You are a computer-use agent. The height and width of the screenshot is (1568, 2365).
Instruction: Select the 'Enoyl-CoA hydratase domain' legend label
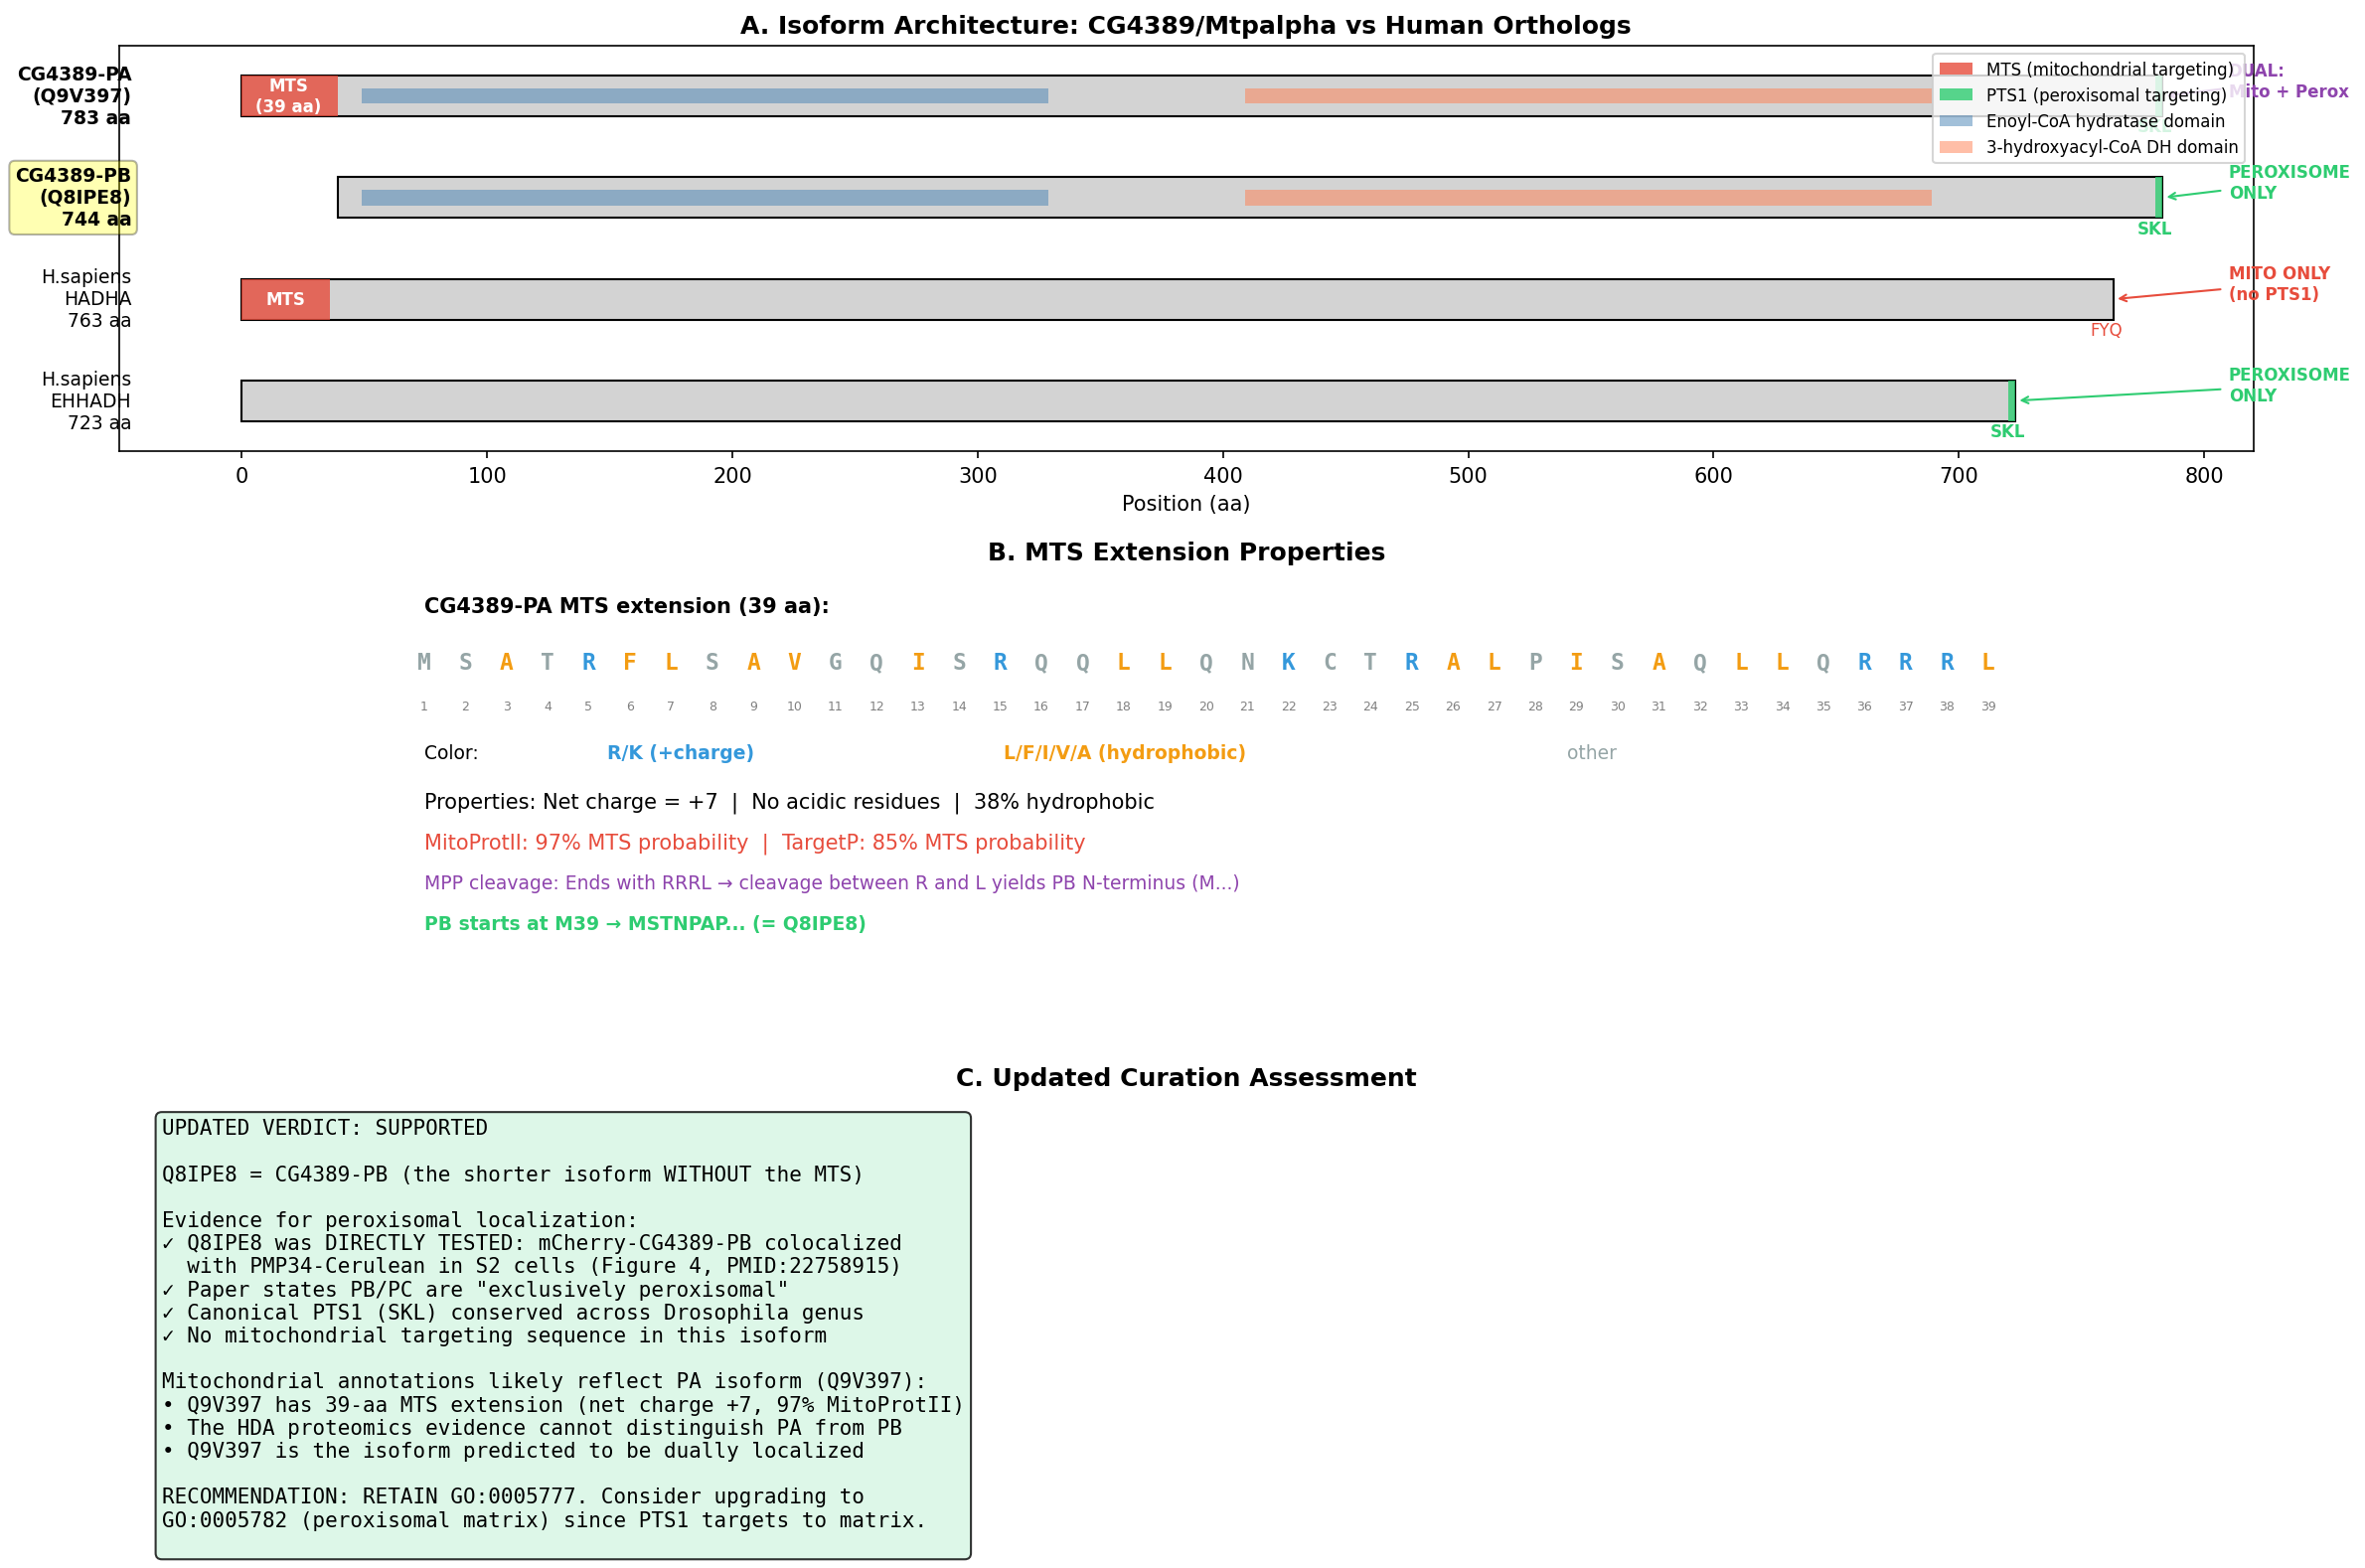click(2105, 122)
